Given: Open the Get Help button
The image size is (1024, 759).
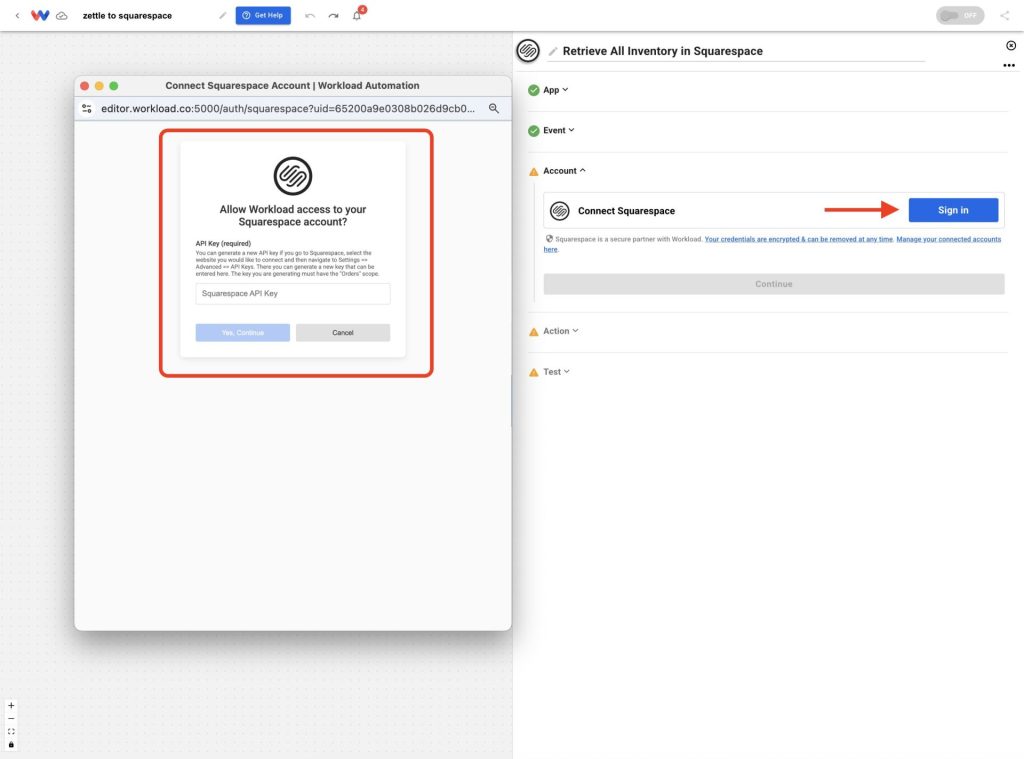Looking at the screenshot, I should click(x=263, y=15).
